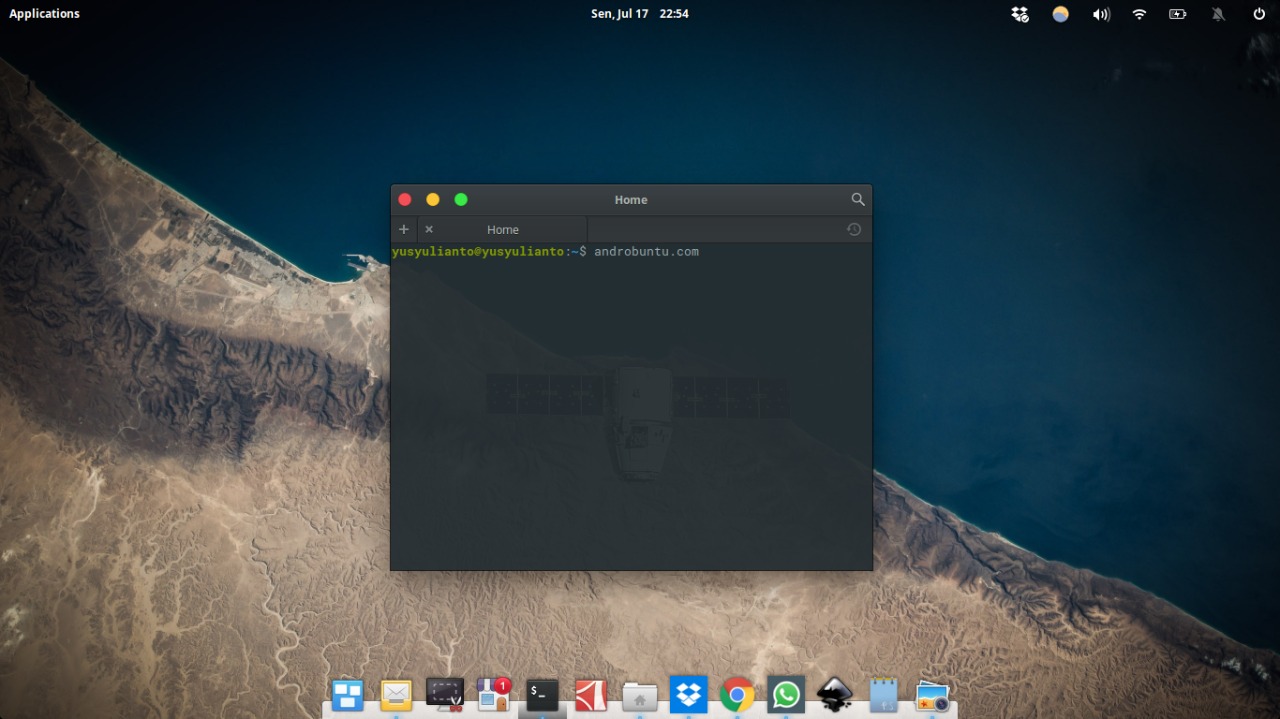1280x719 pixels.
Task: Select the Home tab in the terminal
Action: (503, 229)
